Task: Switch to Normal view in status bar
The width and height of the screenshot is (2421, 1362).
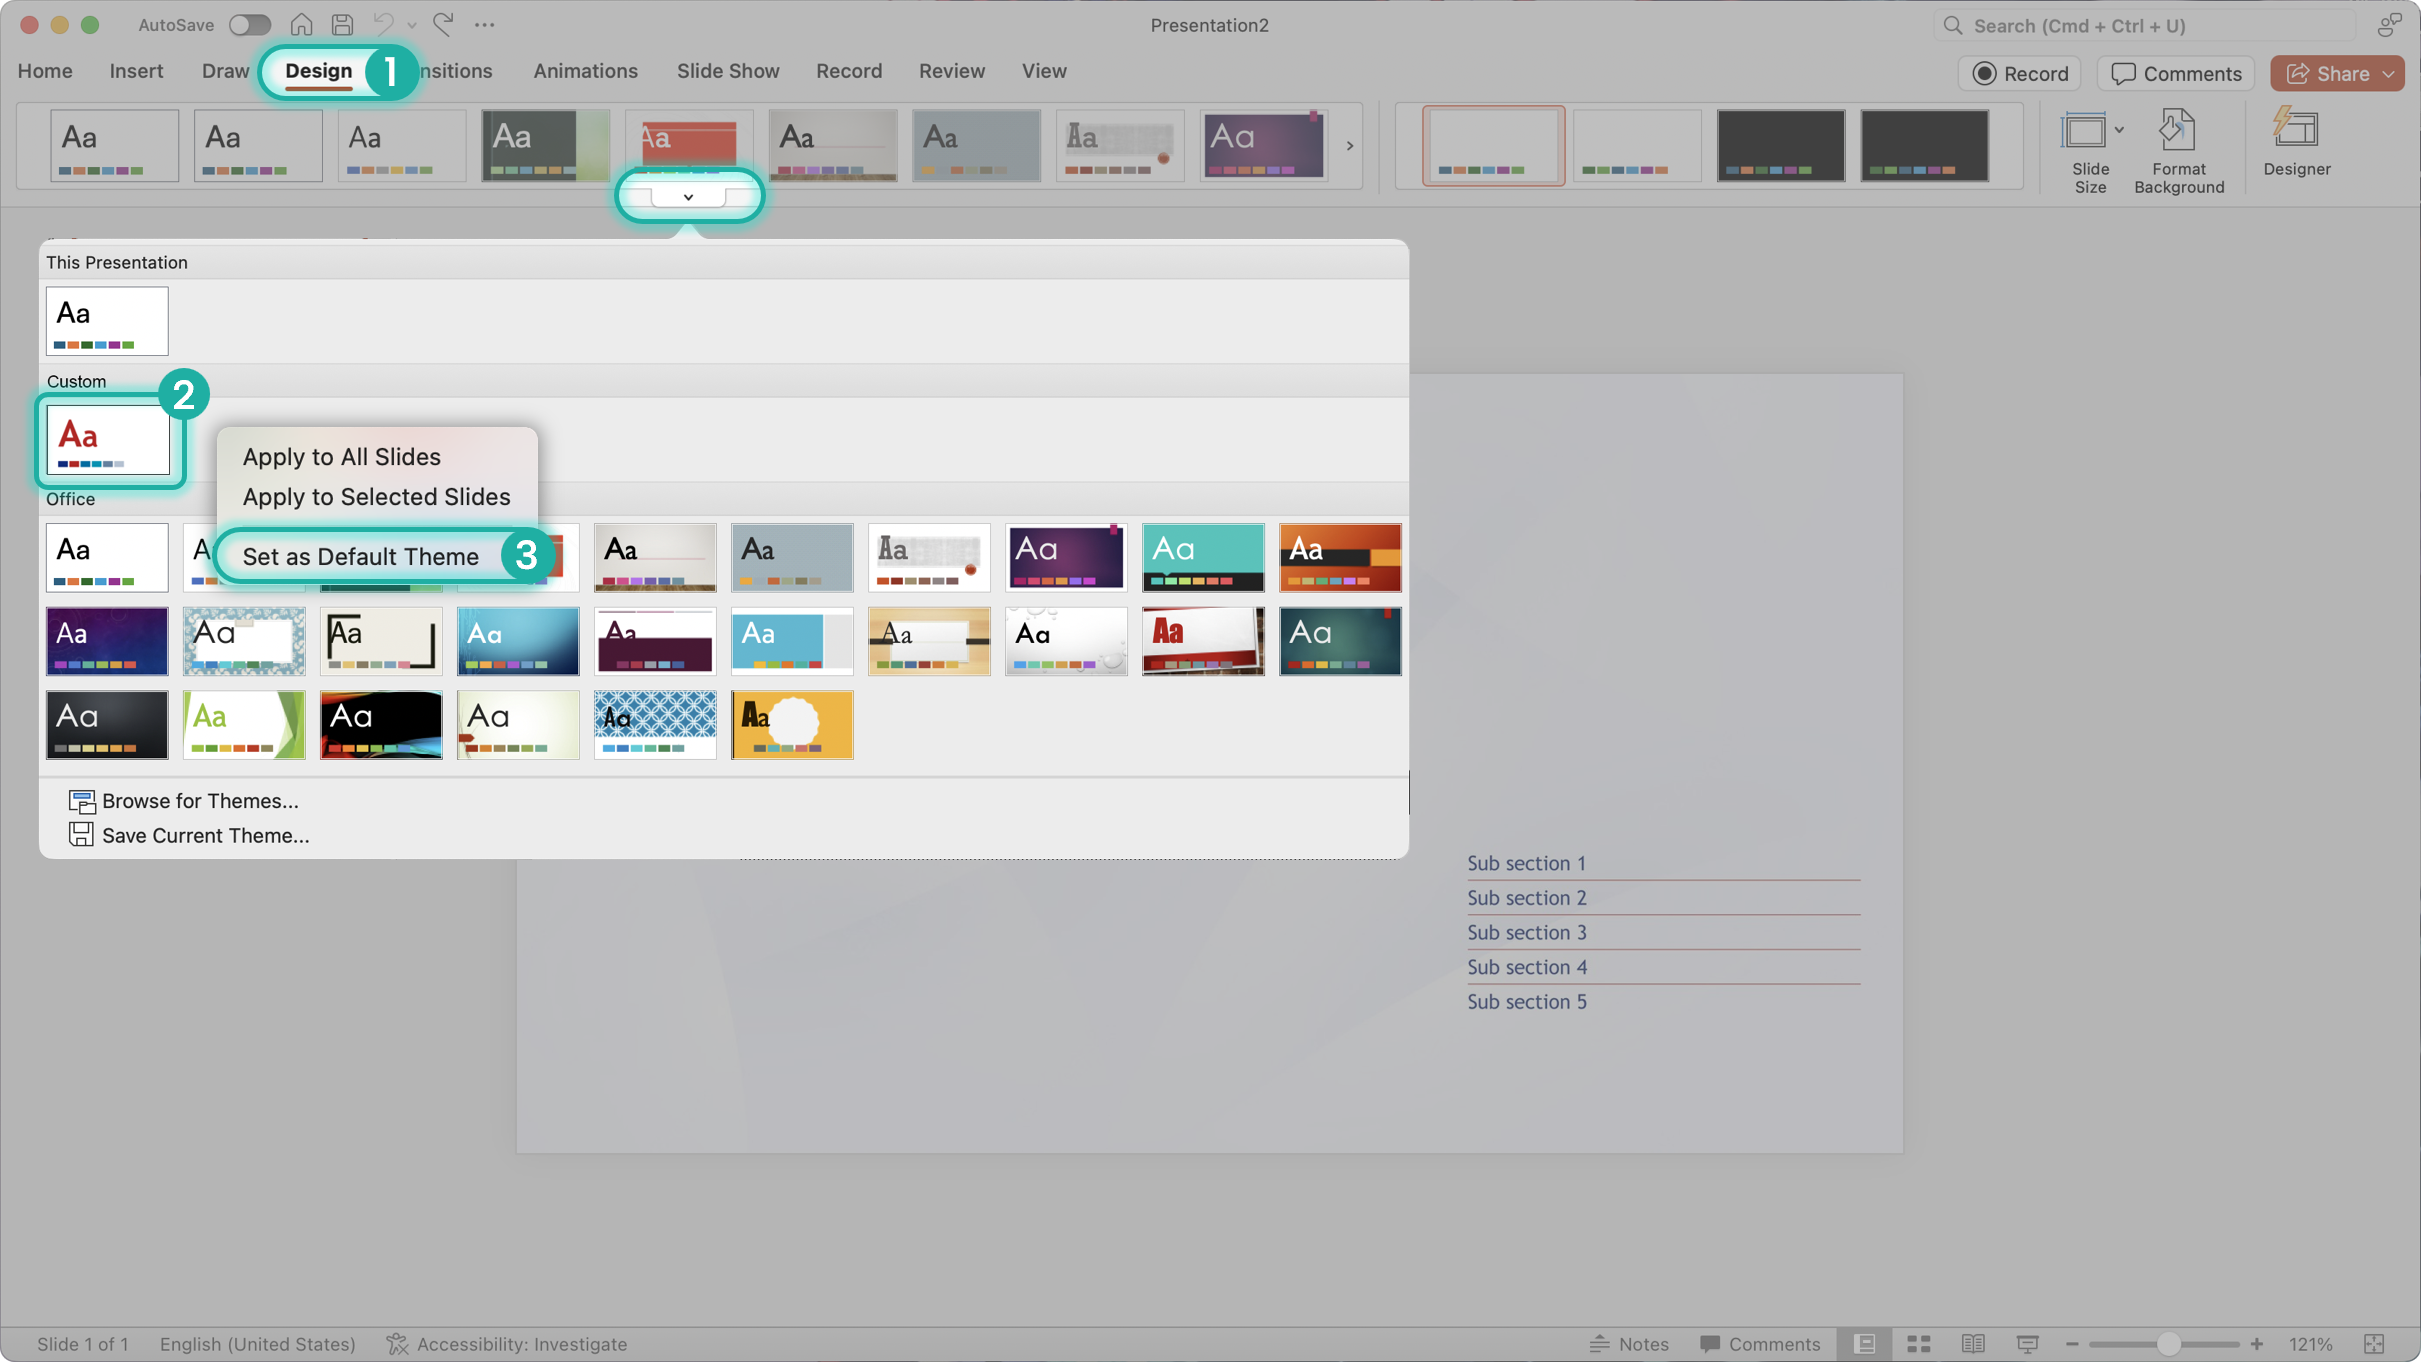Action: click(x=1865, y=1344)
